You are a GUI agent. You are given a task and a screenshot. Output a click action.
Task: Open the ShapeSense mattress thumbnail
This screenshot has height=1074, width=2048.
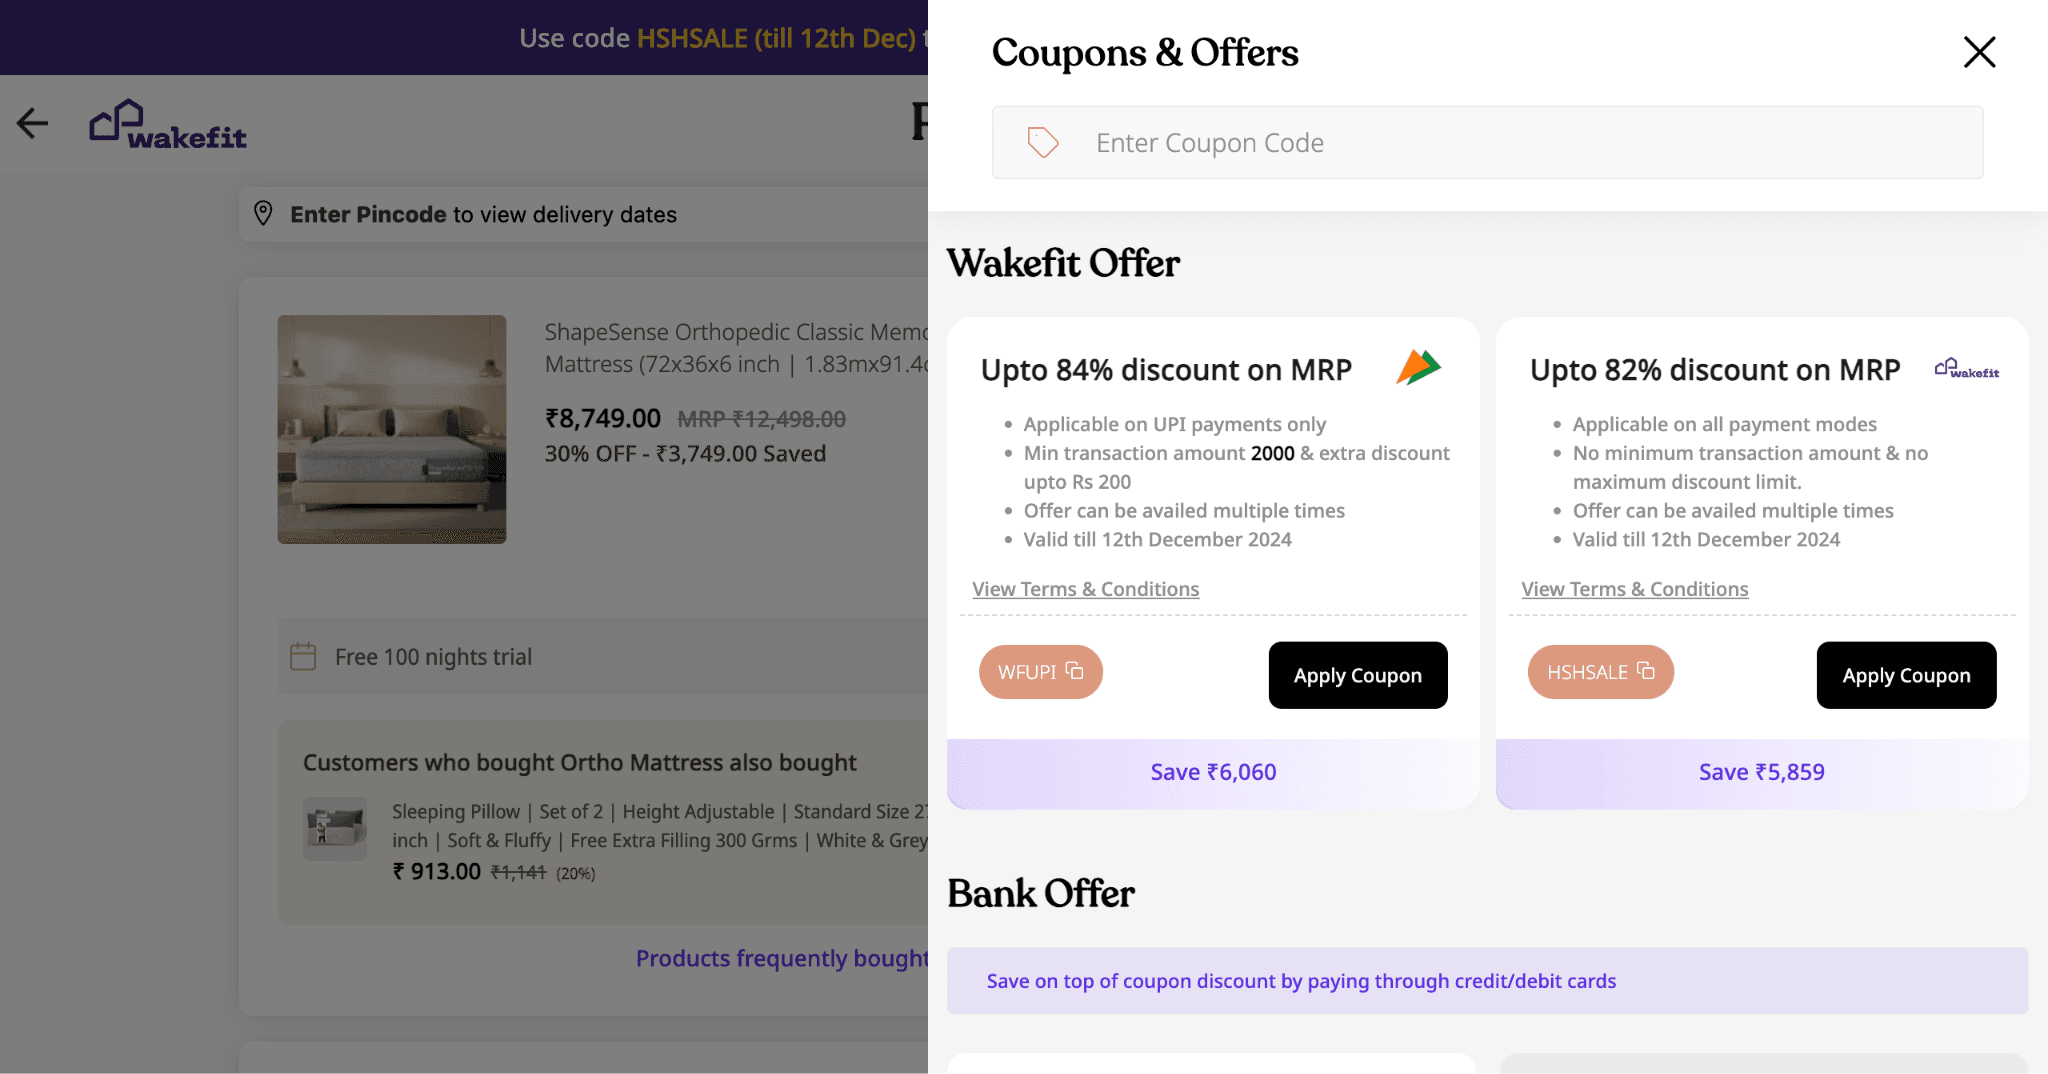click(x=392, y=429)
